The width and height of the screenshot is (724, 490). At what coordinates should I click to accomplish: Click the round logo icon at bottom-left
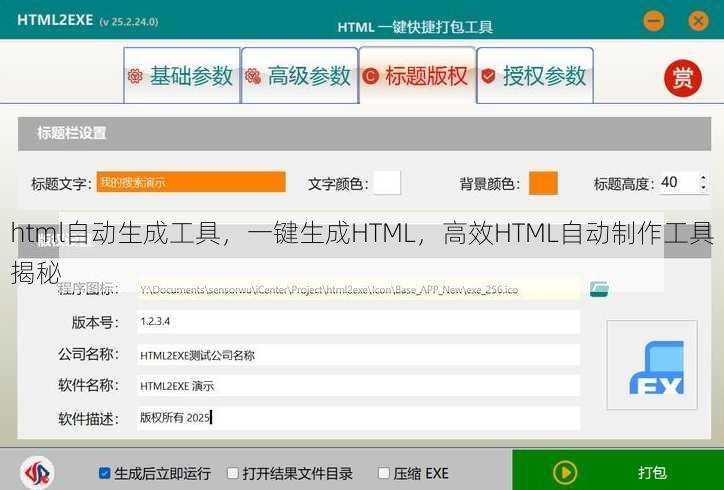tap(37, 473)
